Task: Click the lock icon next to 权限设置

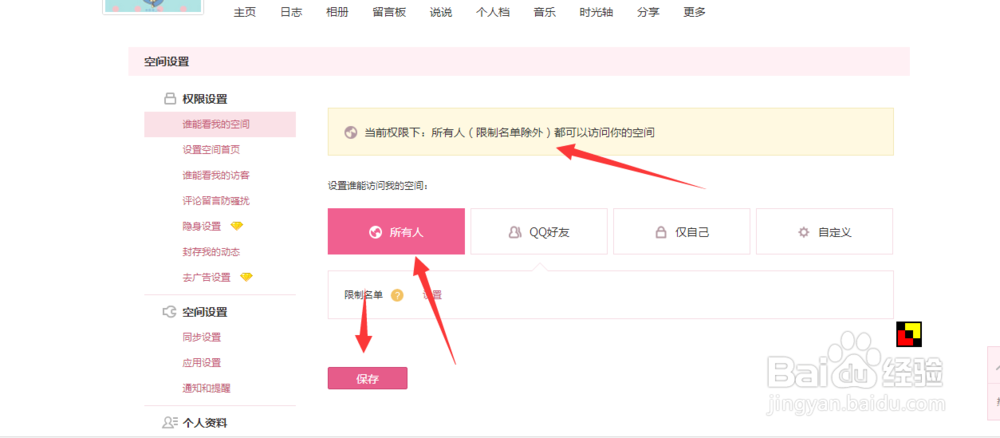Action: [x=170, y=99]
